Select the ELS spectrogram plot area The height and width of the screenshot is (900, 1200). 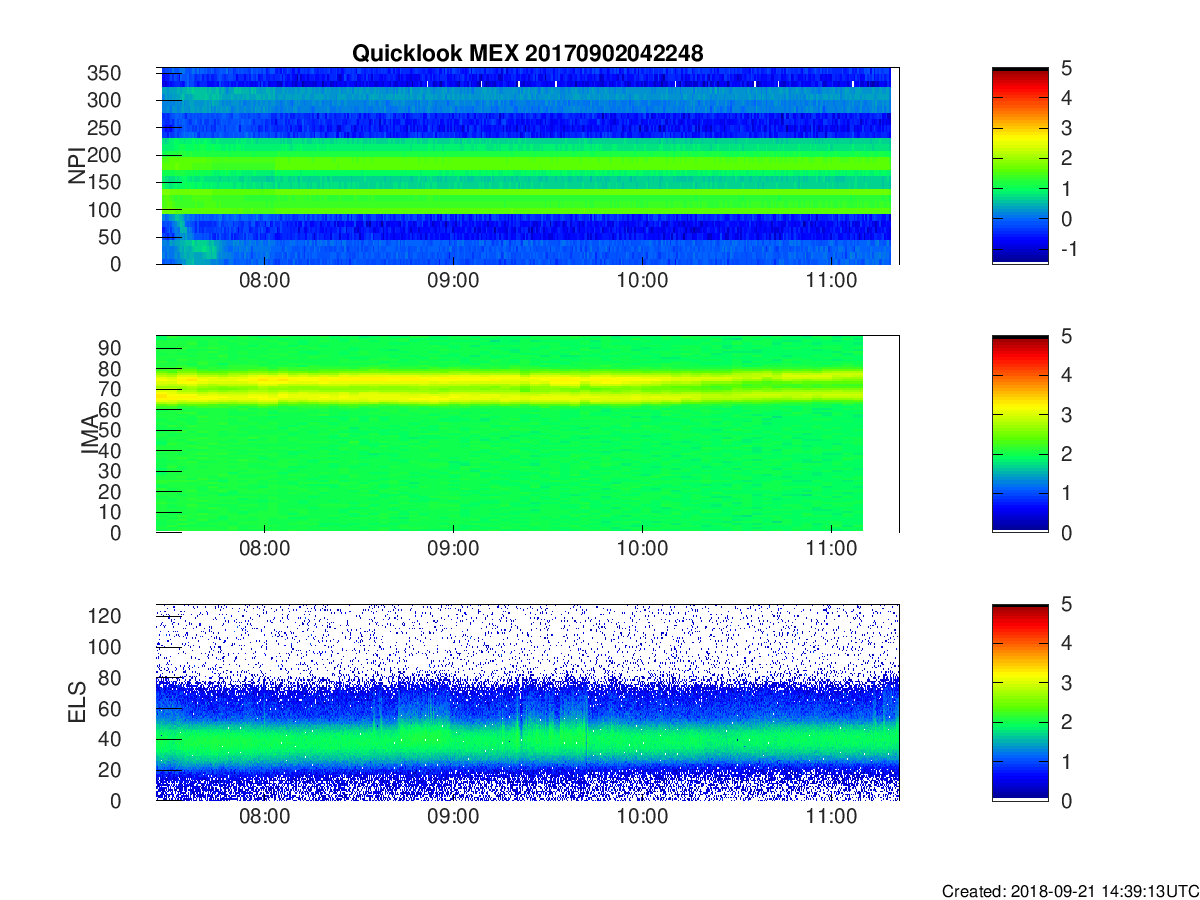click(527, 702)
